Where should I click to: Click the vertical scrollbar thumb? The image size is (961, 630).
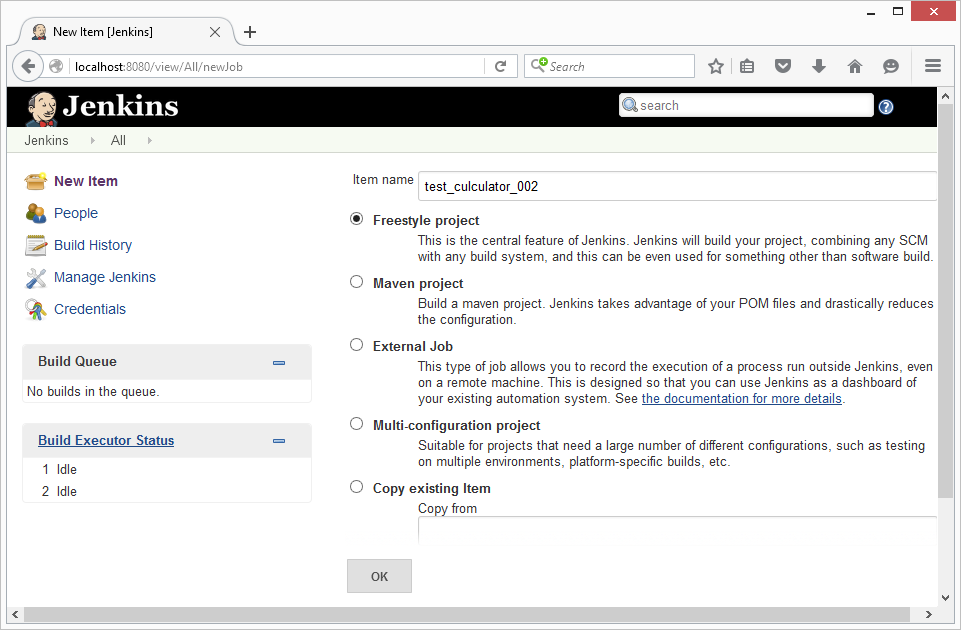tap(945, 302)
